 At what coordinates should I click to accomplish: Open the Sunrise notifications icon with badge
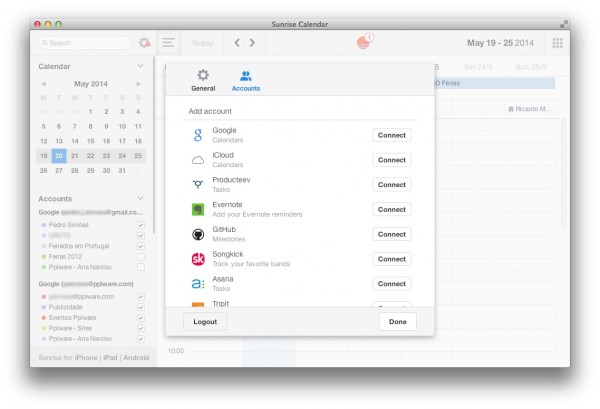364,41
